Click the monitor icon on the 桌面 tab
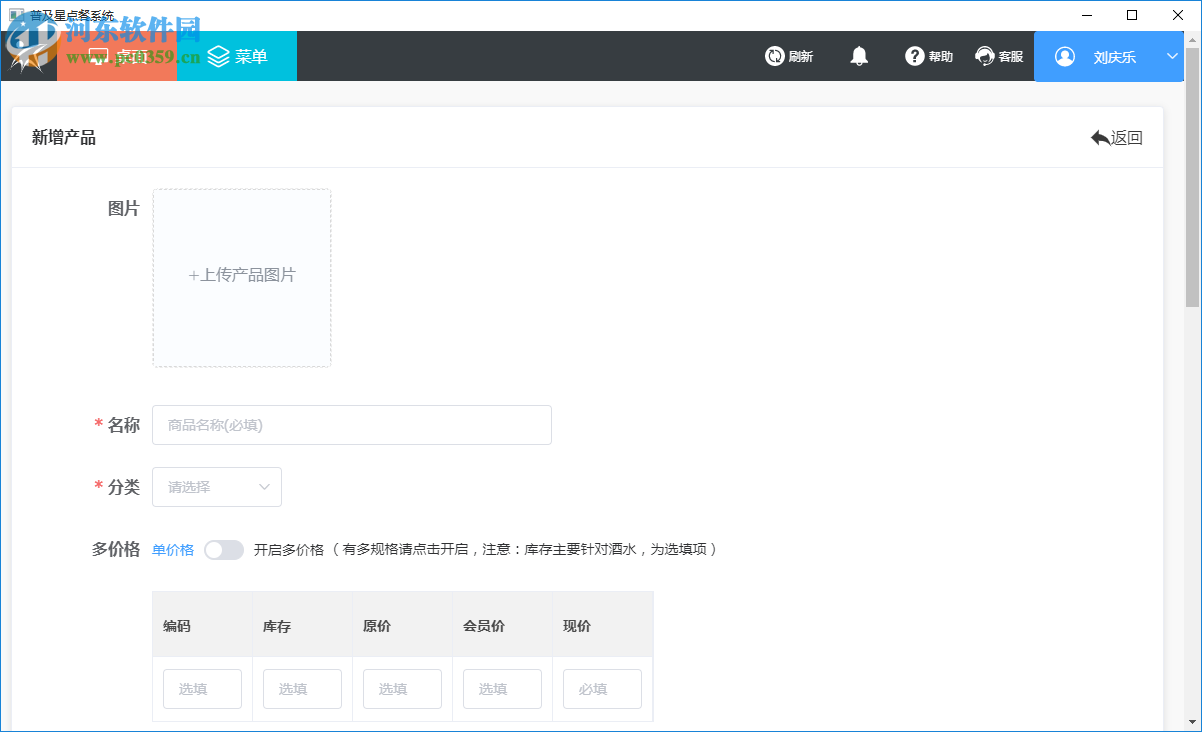 coord(97,56)
